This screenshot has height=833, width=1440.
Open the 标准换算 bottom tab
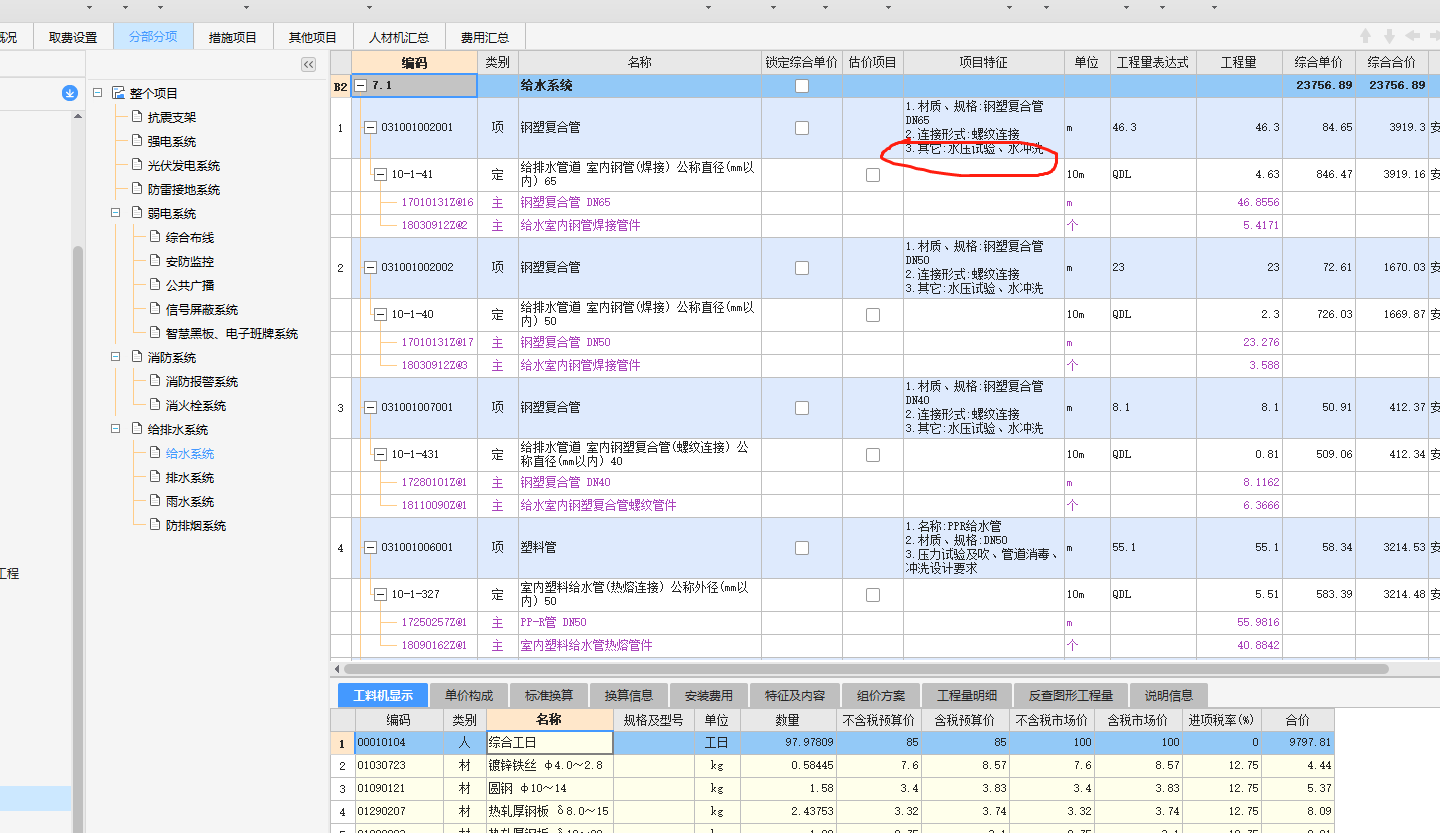coord(549,695)
